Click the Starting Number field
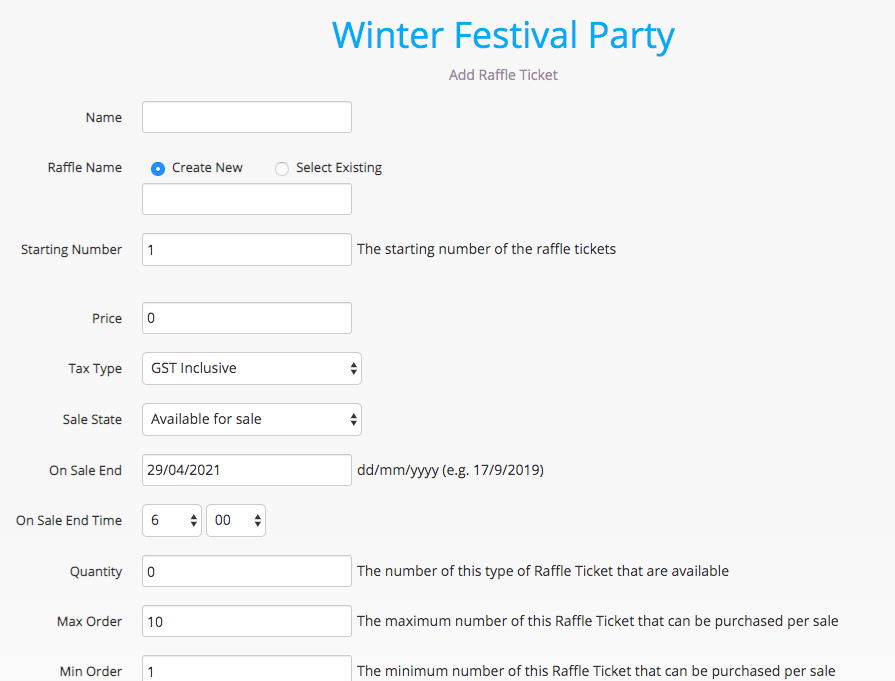 247,250
